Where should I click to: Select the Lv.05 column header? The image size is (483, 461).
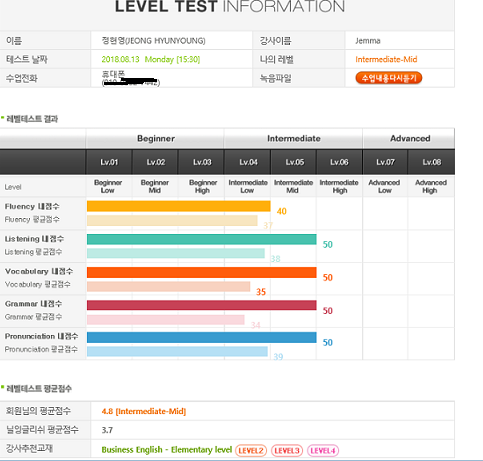click(x=294, y=162)
